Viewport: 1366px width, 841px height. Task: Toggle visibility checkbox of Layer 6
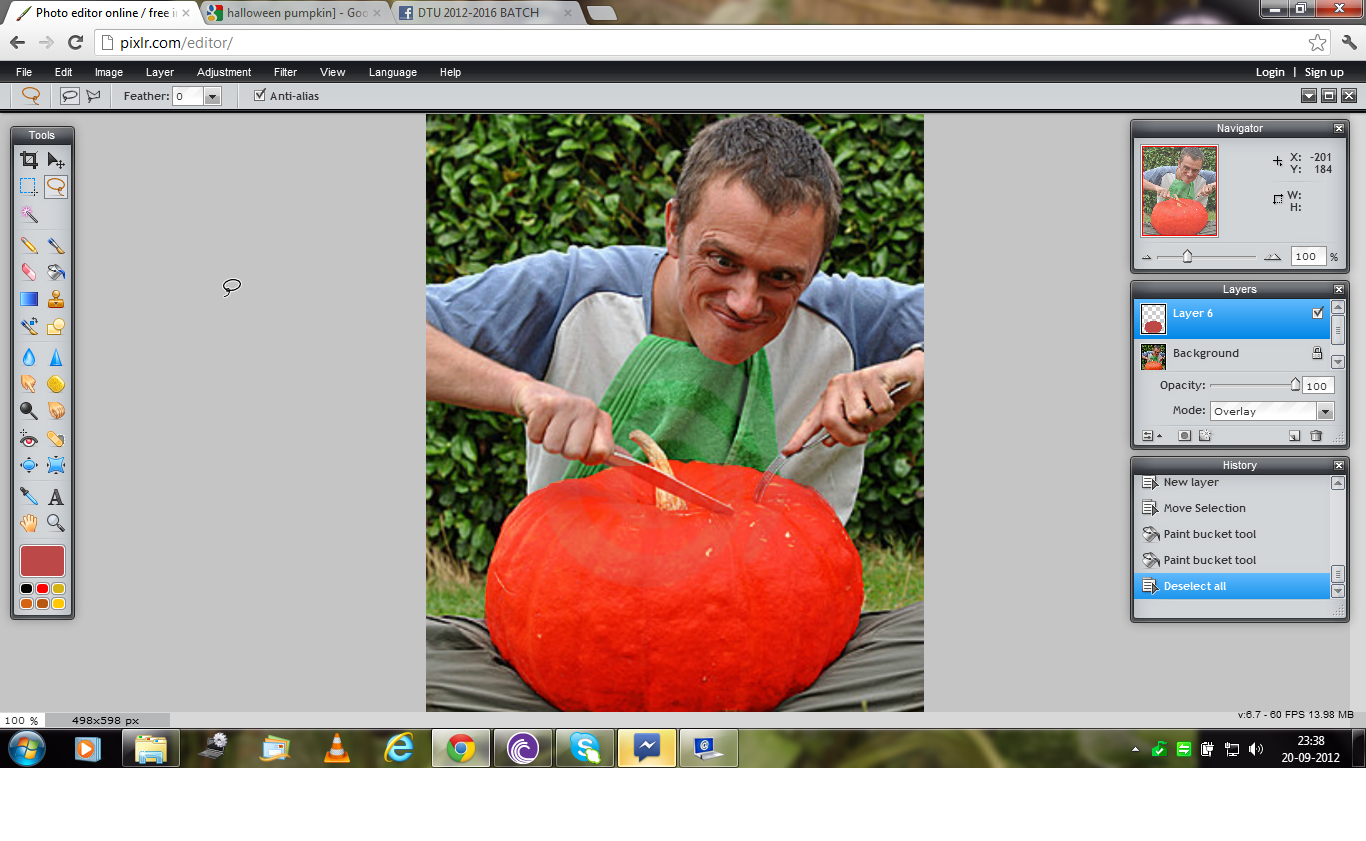[1318, 313]
